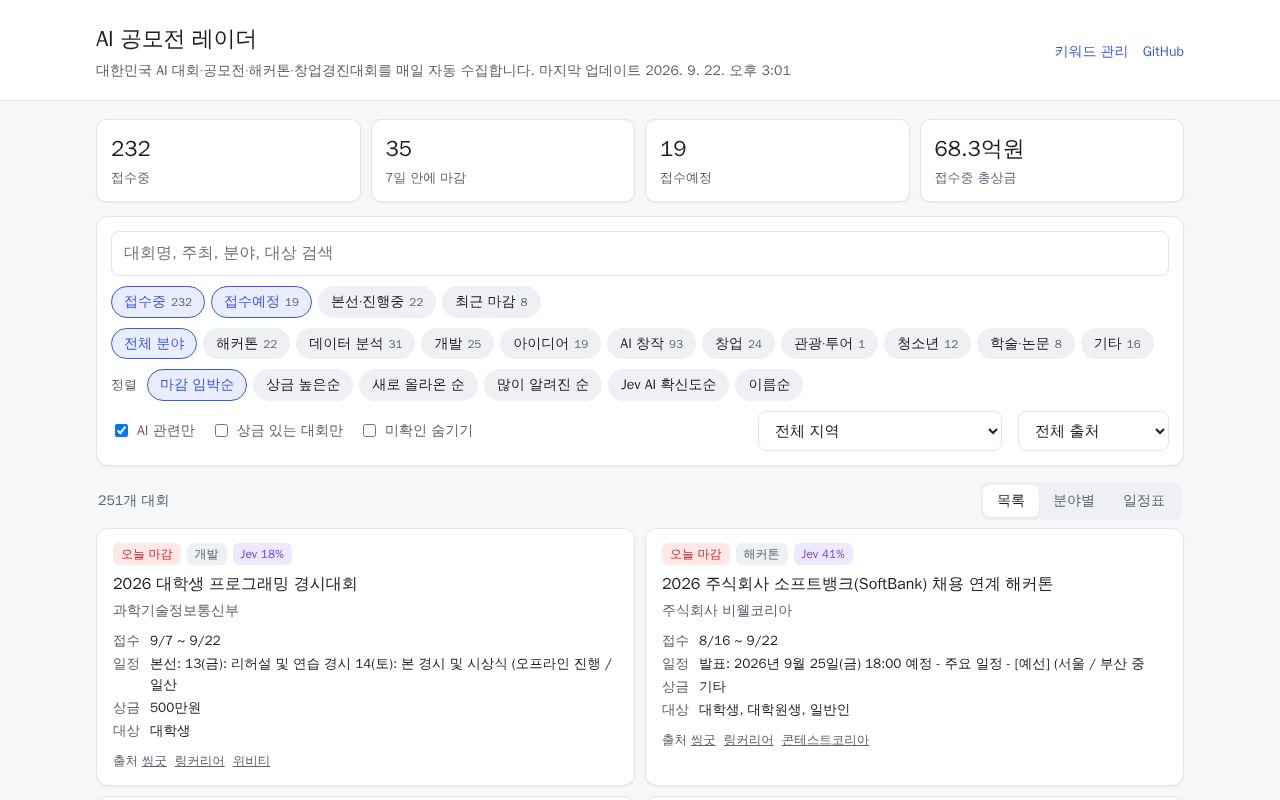Switch to the 목록 view tab
Viewport: 1280px width, 800px height.
coord(1011,501)
